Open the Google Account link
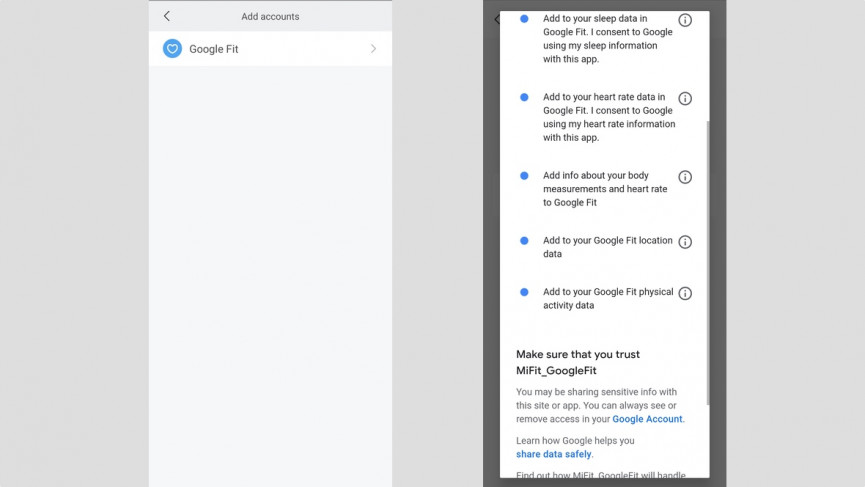 click(x=647, y=419)
